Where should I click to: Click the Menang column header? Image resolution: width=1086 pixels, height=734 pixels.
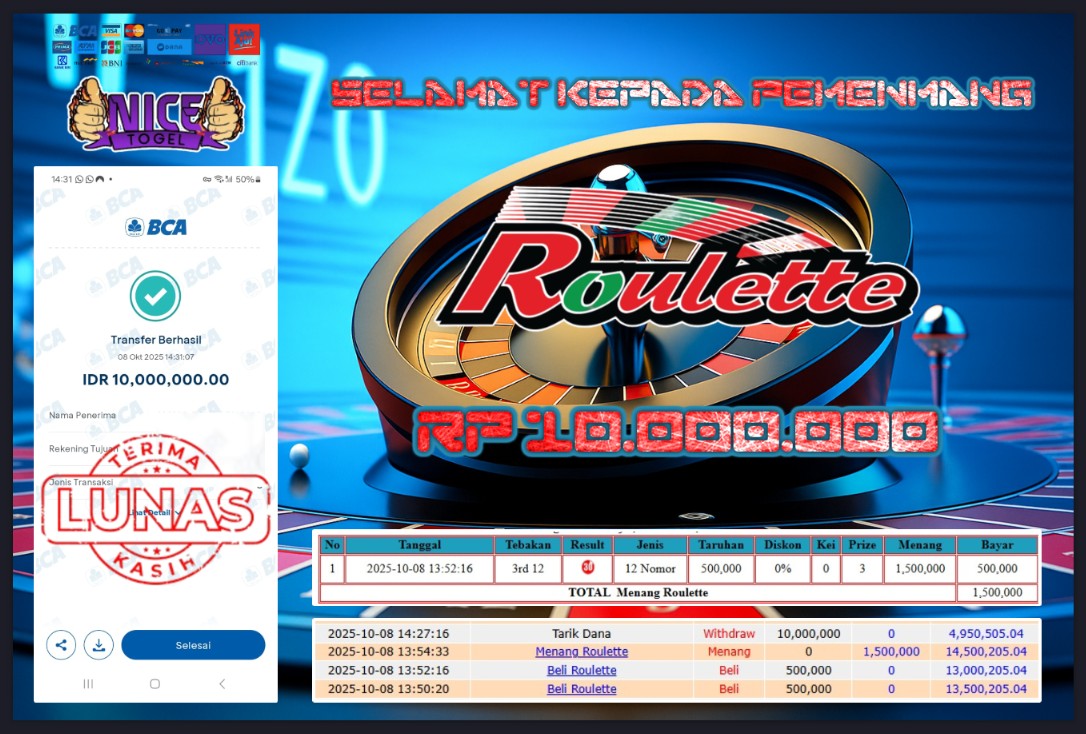tap(919, 545)
